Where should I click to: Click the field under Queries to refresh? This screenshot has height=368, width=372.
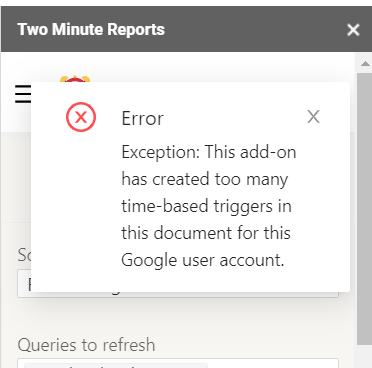click(x=178, y=363)
